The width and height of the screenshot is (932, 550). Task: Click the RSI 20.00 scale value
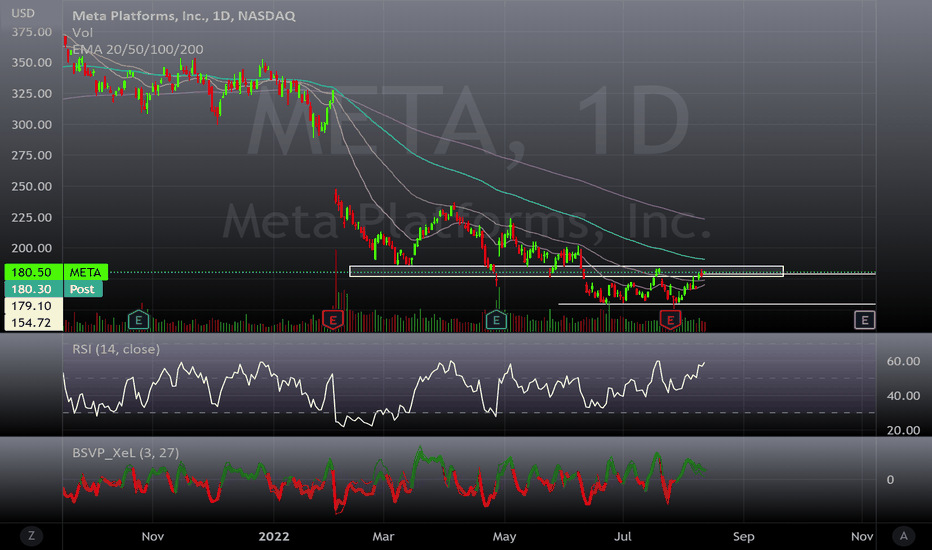pyautogui.click(x=903, y=430)
